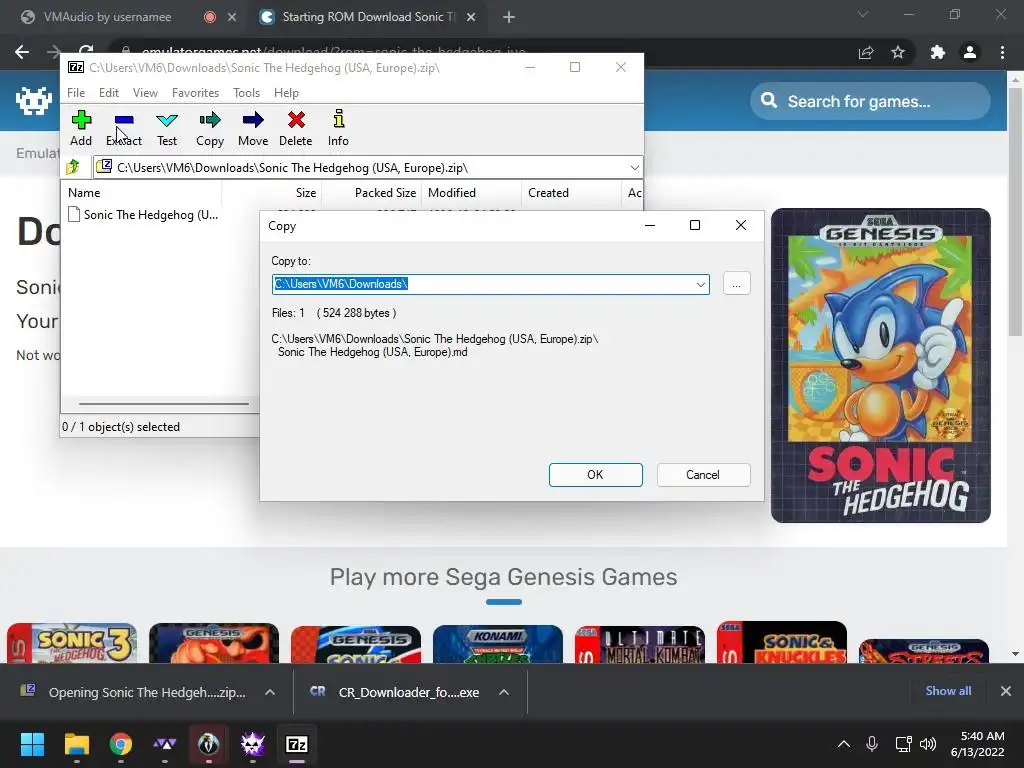
Task: Close the Starting ROM Download tab
Action: 471,17
